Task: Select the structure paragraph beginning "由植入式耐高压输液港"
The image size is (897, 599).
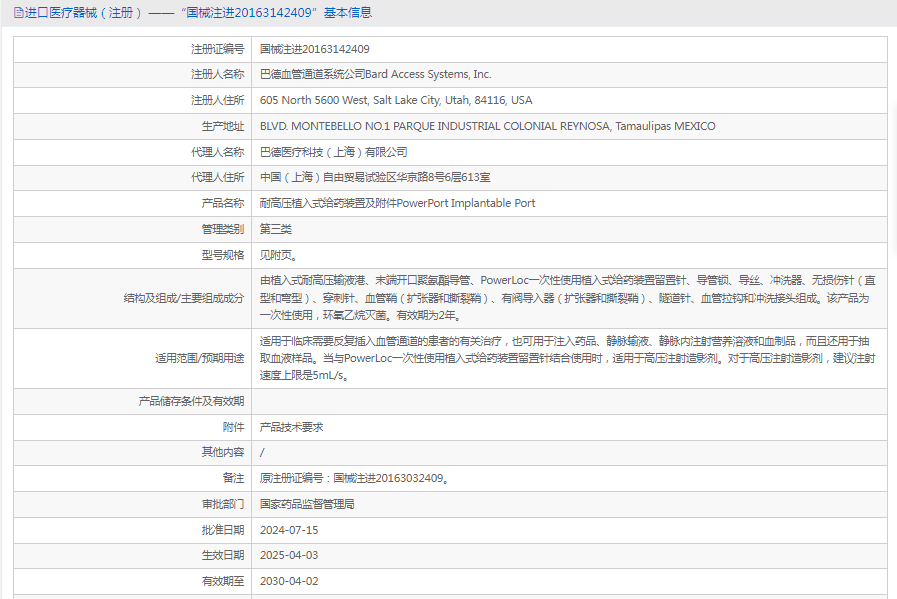Action: coord(567,298)
